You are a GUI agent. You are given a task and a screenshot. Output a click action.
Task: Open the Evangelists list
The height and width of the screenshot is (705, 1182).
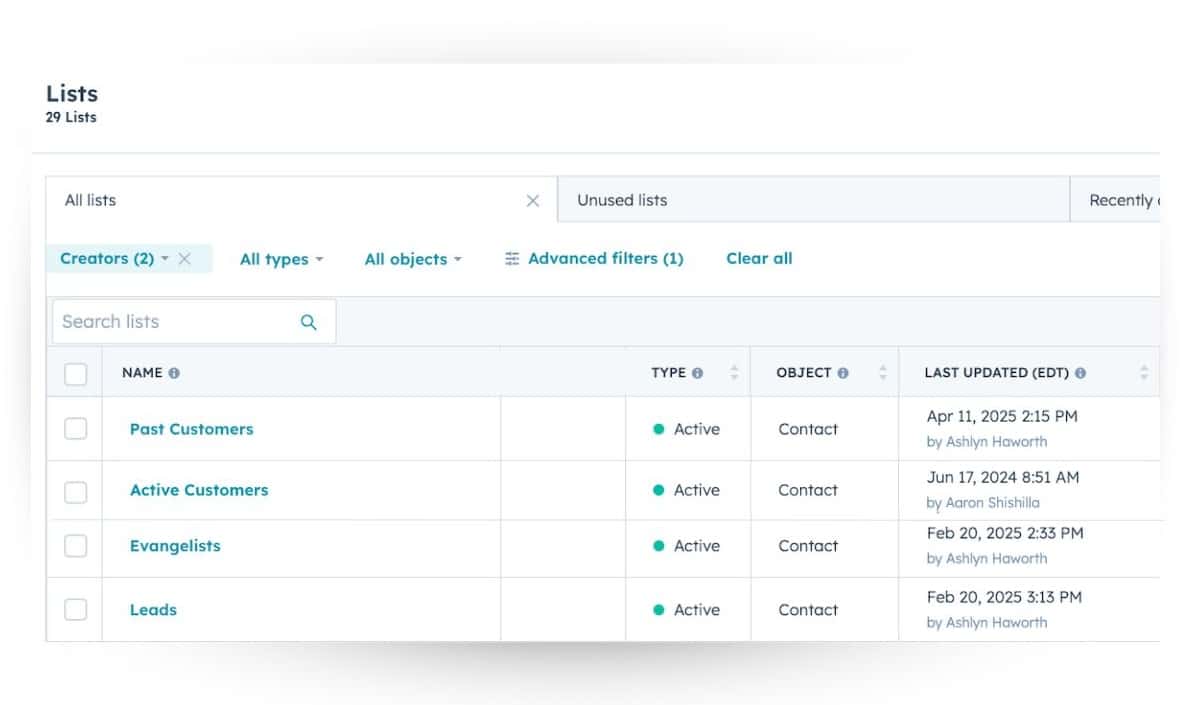point(175,546)
